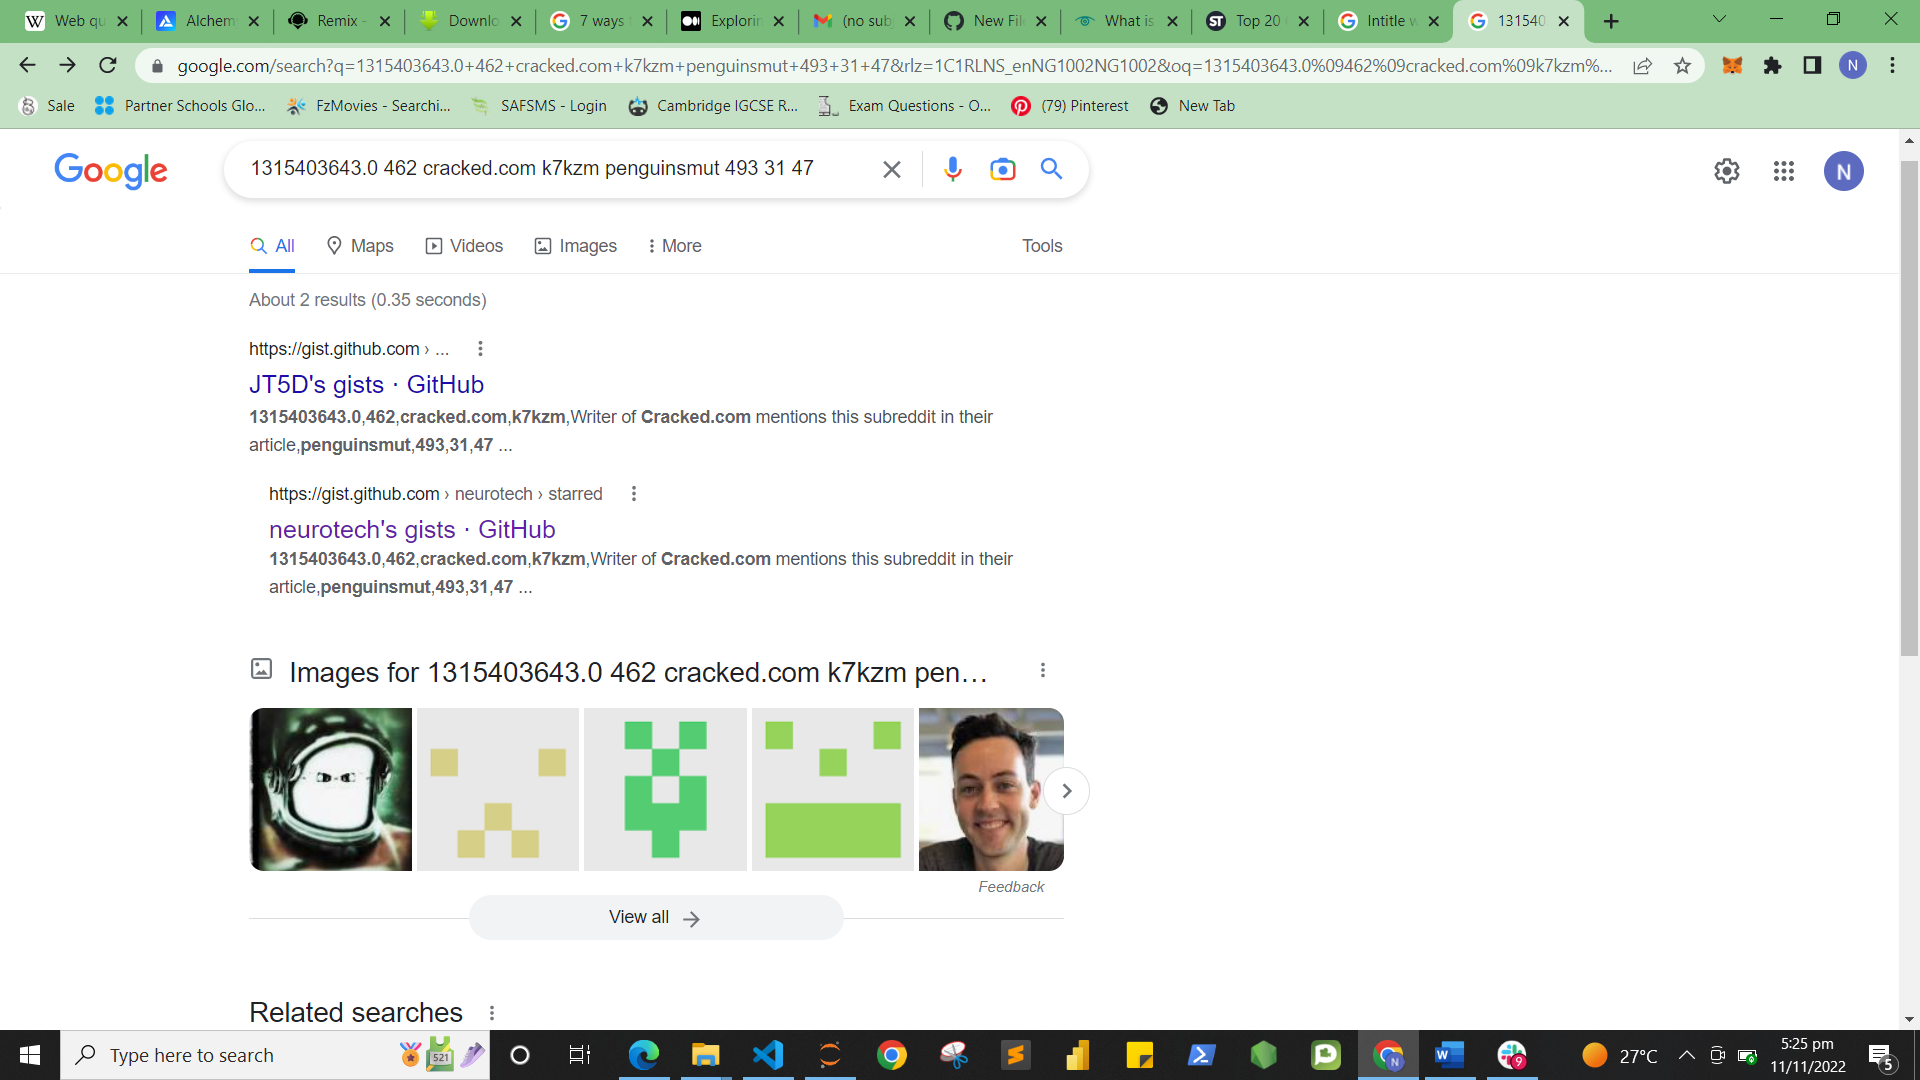The width and height of the screenshot is (1920, 1080).
Task: Open the Google apps grid
Action: tap(1783, 171)
